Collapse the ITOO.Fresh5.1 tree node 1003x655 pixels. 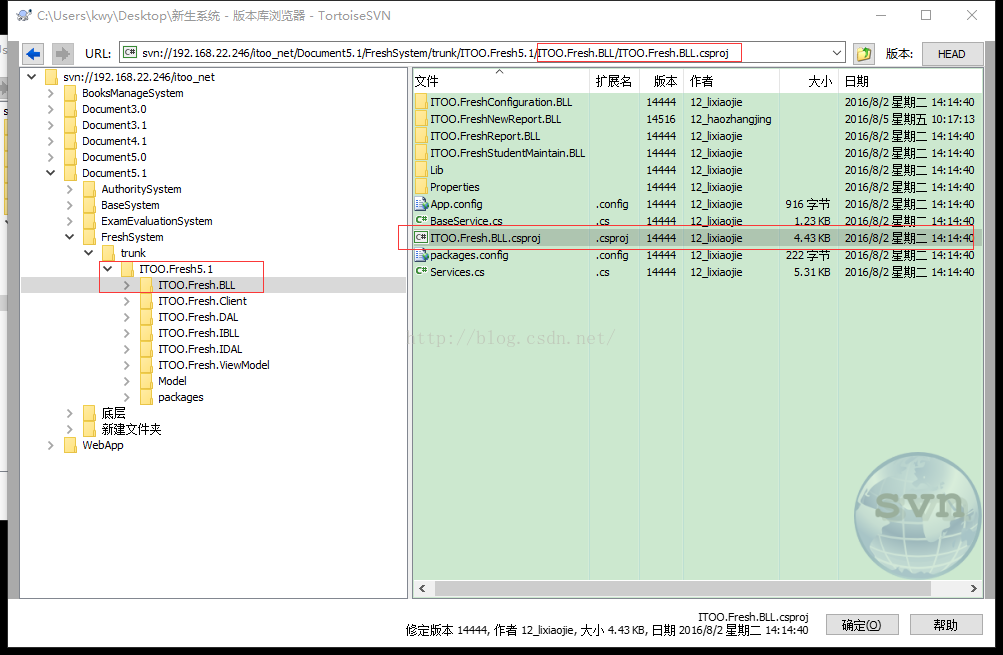tap(108, 269)
